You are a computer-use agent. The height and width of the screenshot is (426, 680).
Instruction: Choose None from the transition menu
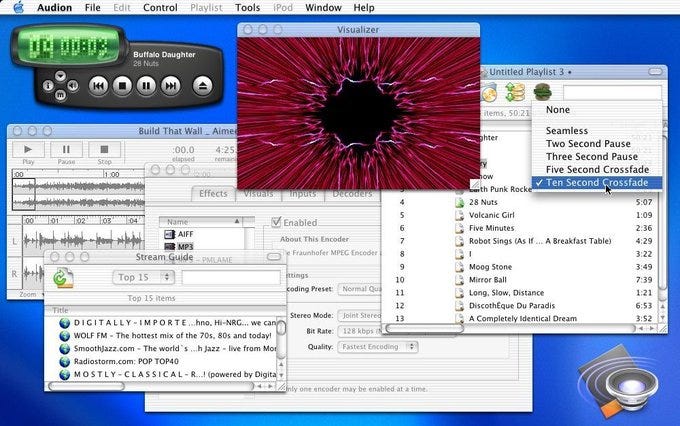click(x=597, y=110)
